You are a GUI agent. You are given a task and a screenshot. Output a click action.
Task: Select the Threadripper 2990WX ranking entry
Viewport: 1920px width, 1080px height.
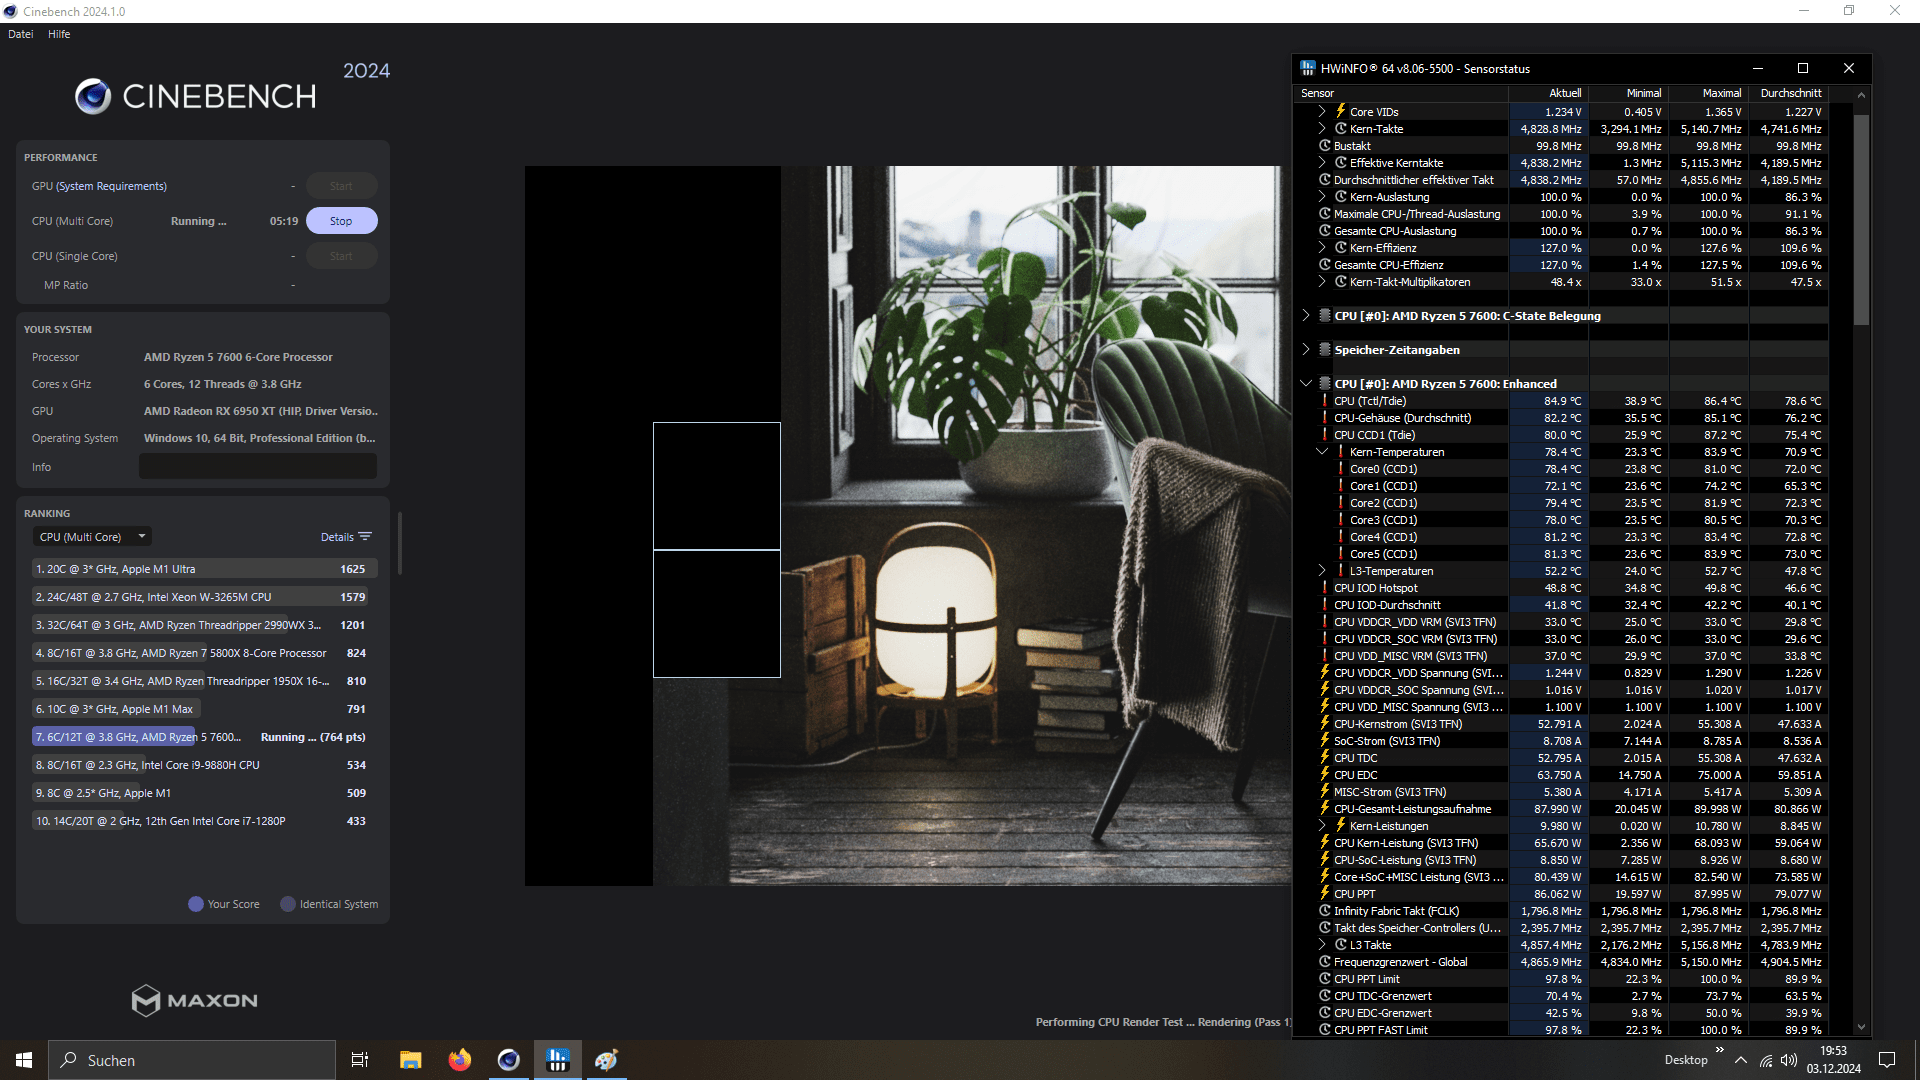click(x=204, y=625)
